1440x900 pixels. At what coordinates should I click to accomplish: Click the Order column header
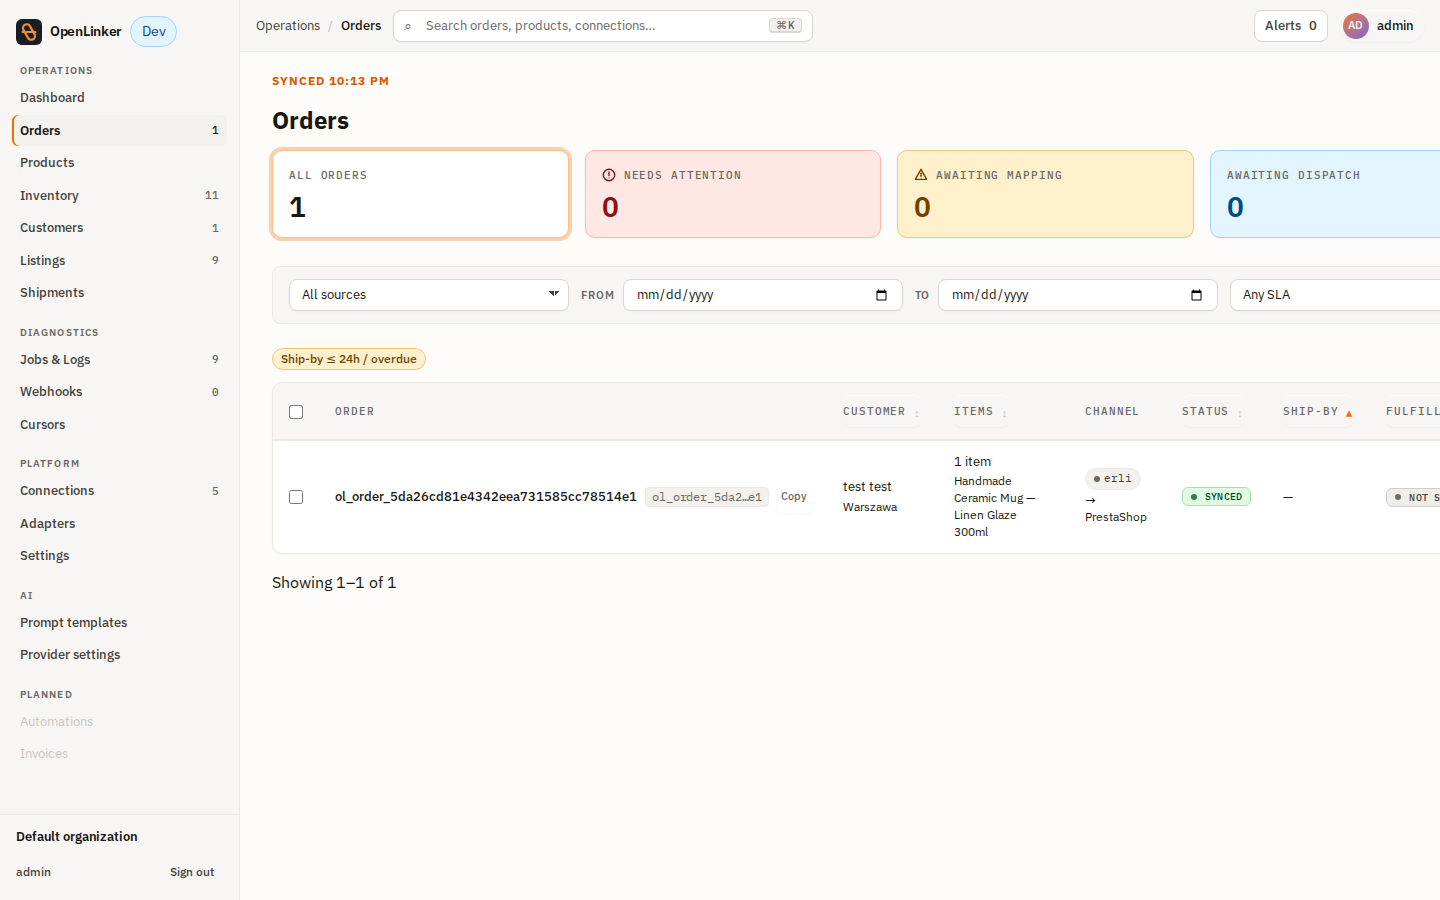coord(355,412)
